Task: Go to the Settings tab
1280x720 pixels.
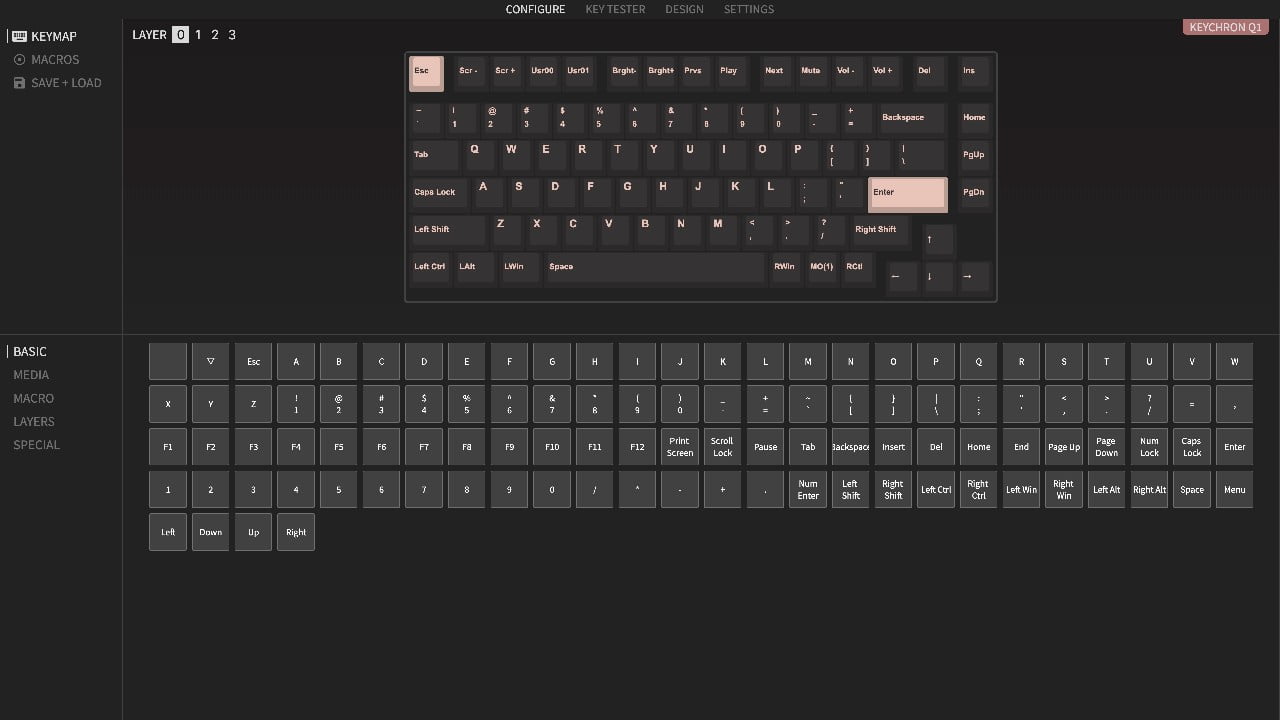Action: pos(748,9)
